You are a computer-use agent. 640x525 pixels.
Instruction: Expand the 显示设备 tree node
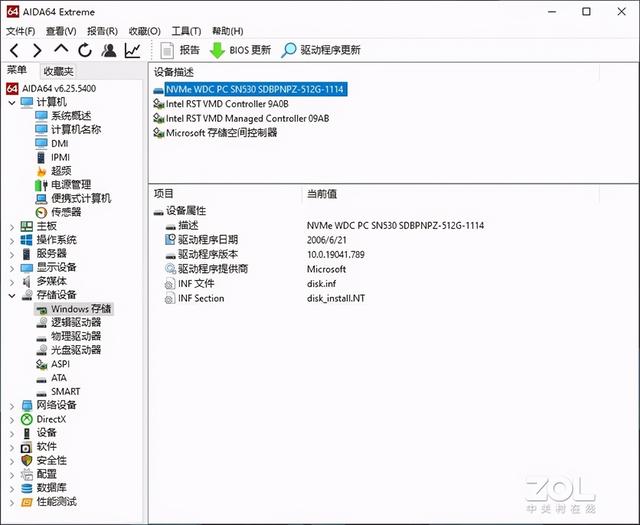coord(12,268)
